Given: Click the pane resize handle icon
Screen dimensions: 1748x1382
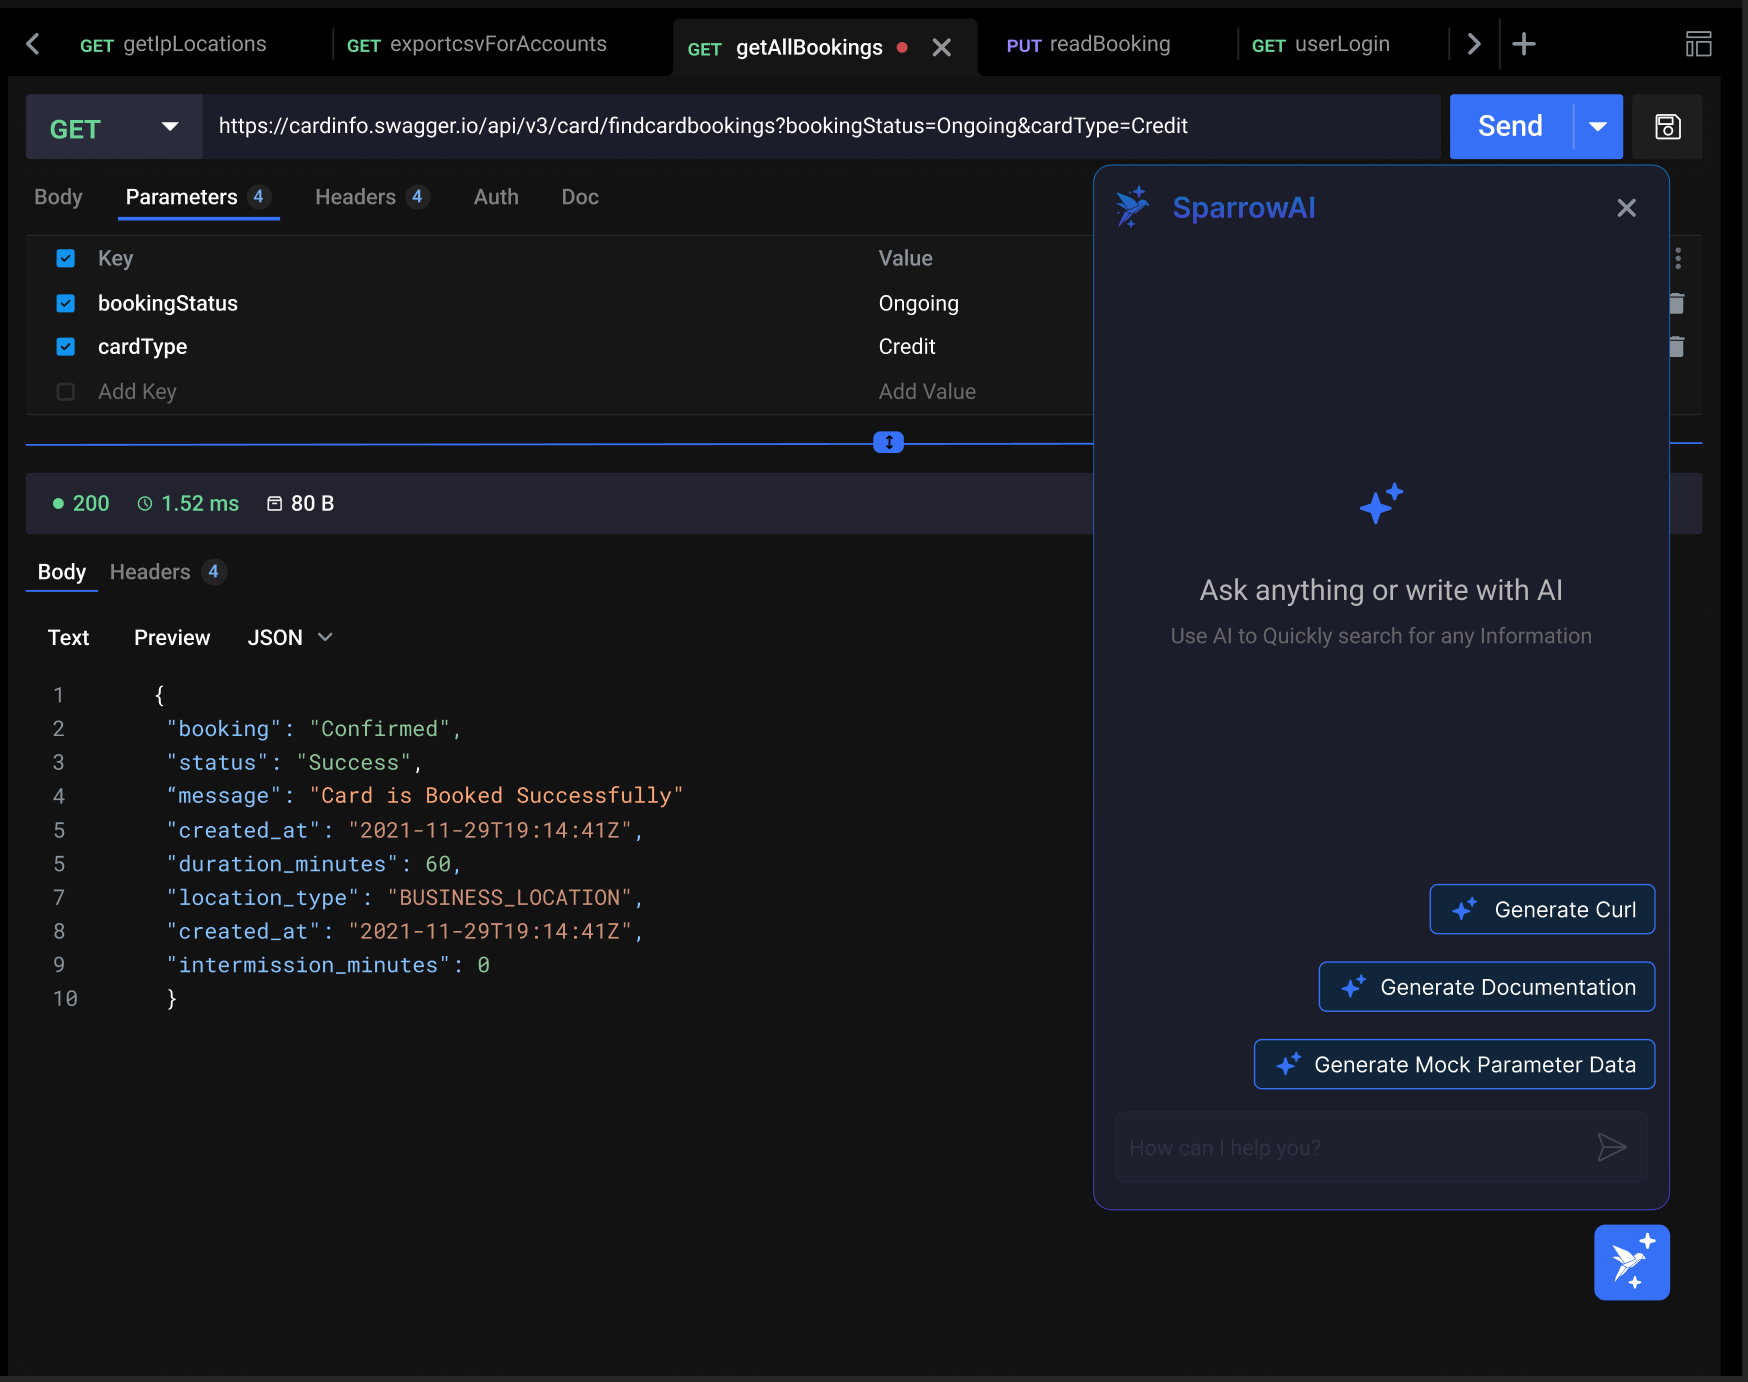Looking at the screenshot, I should (x=888, y=442).
